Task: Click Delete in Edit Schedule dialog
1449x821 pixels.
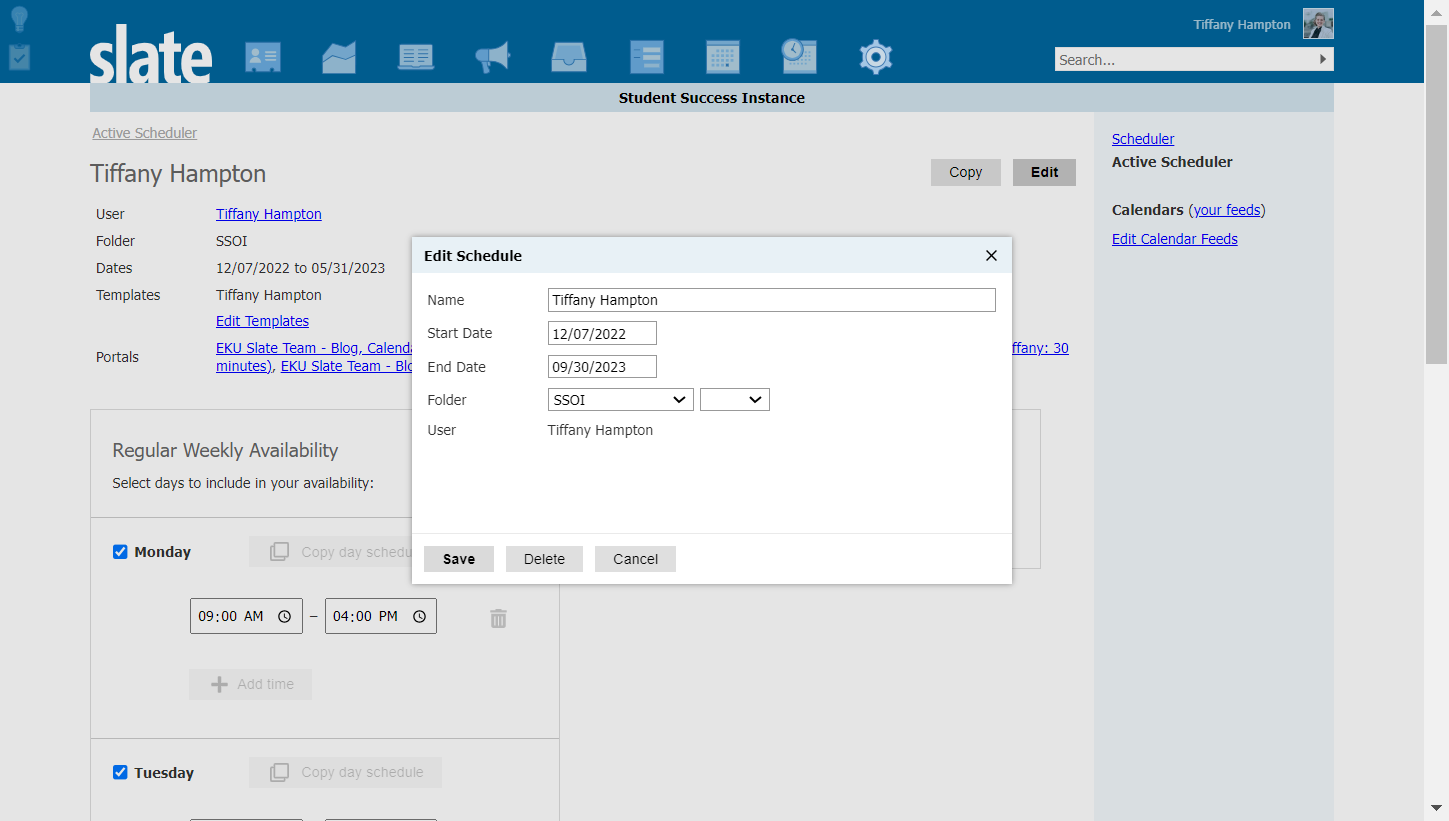Action: 544,559
